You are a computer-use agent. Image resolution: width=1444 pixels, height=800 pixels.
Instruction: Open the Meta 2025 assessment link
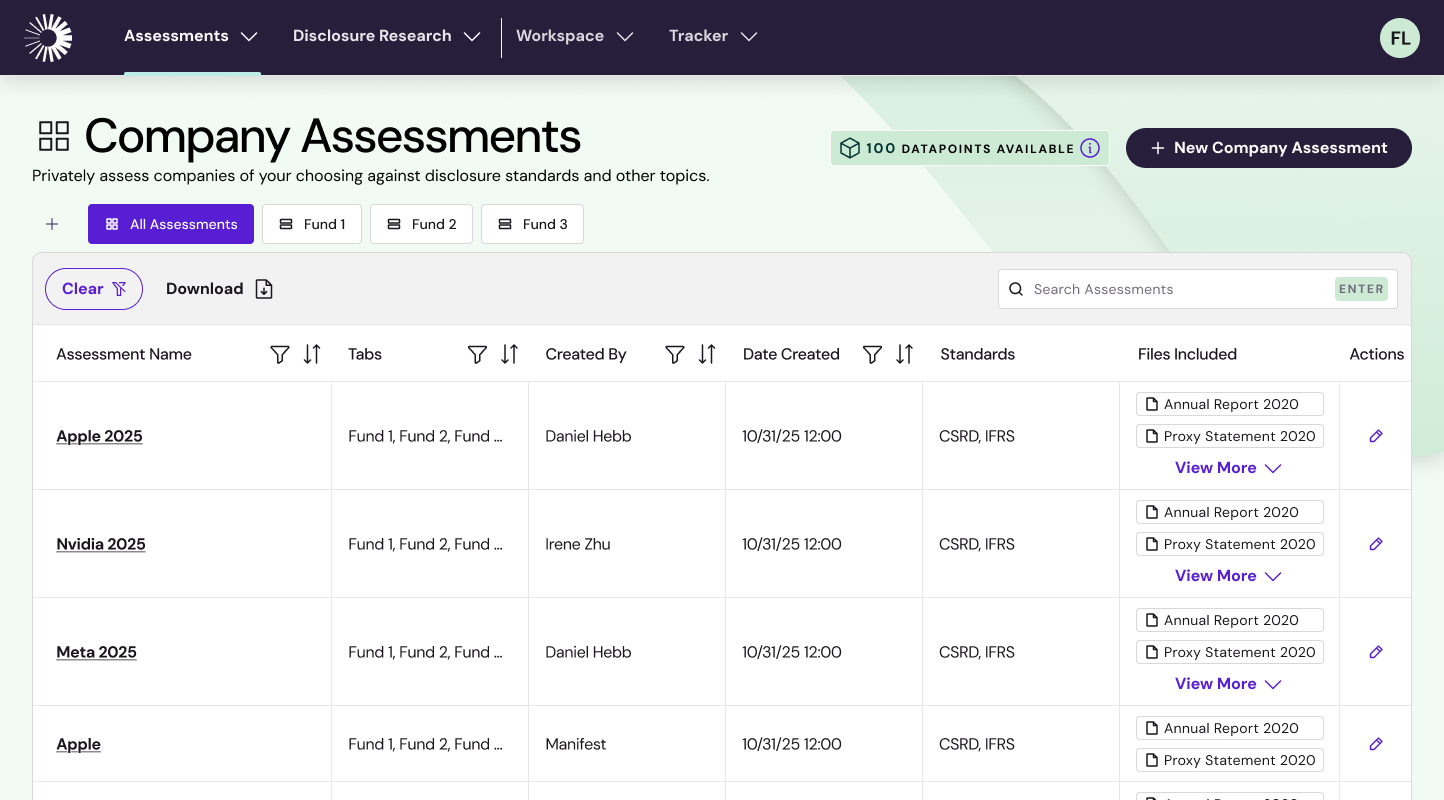[96, 652]
